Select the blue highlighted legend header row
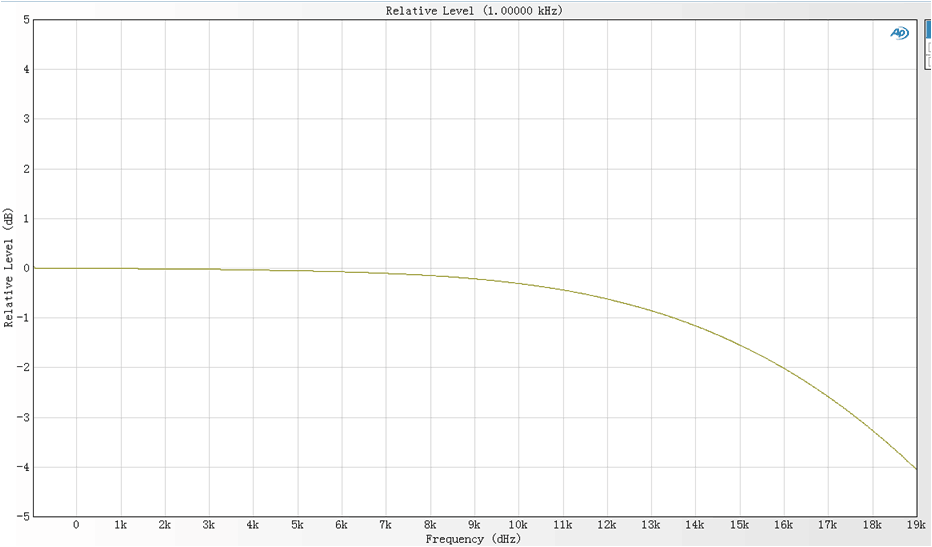Viewport: 932px width, 547px height. (x=928, y=30)
